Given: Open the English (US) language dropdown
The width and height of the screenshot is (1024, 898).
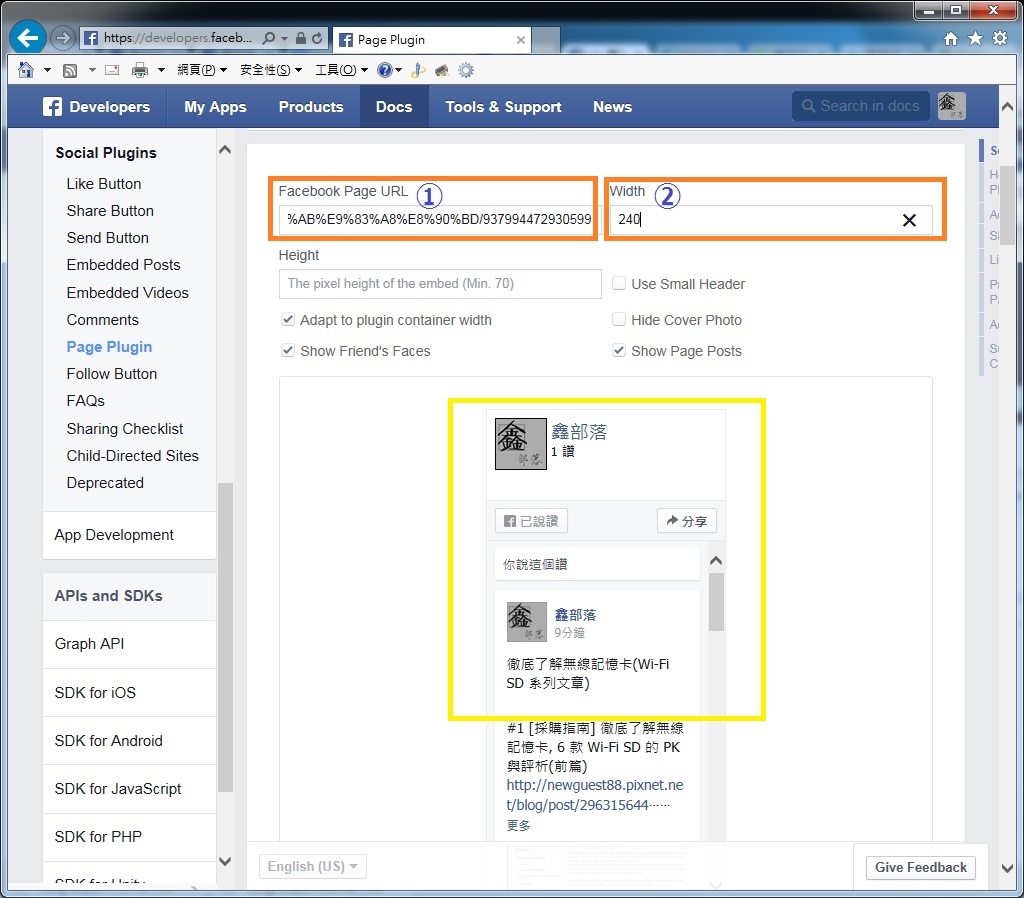Looking at the screenshot, I should [x=313, y=867].
